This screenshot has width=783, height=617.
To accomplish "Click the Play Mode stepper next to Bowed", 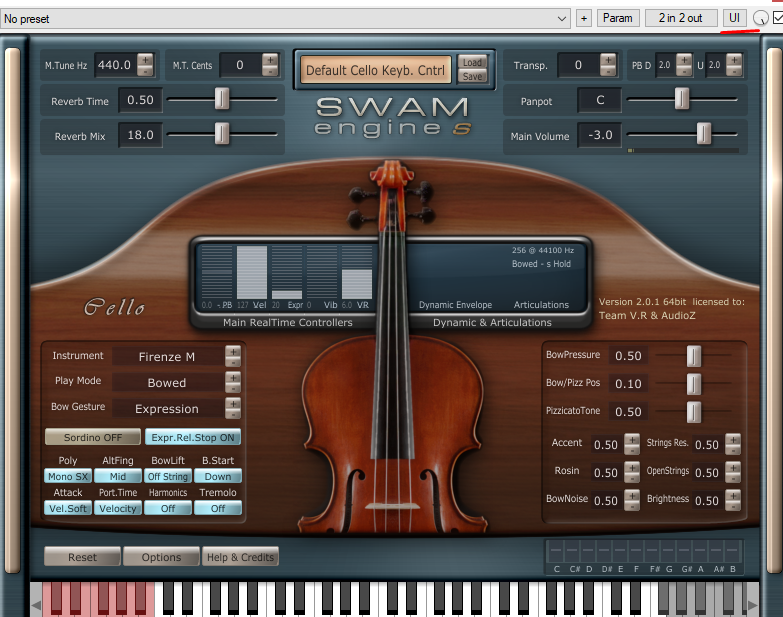I will pos(233,382).
